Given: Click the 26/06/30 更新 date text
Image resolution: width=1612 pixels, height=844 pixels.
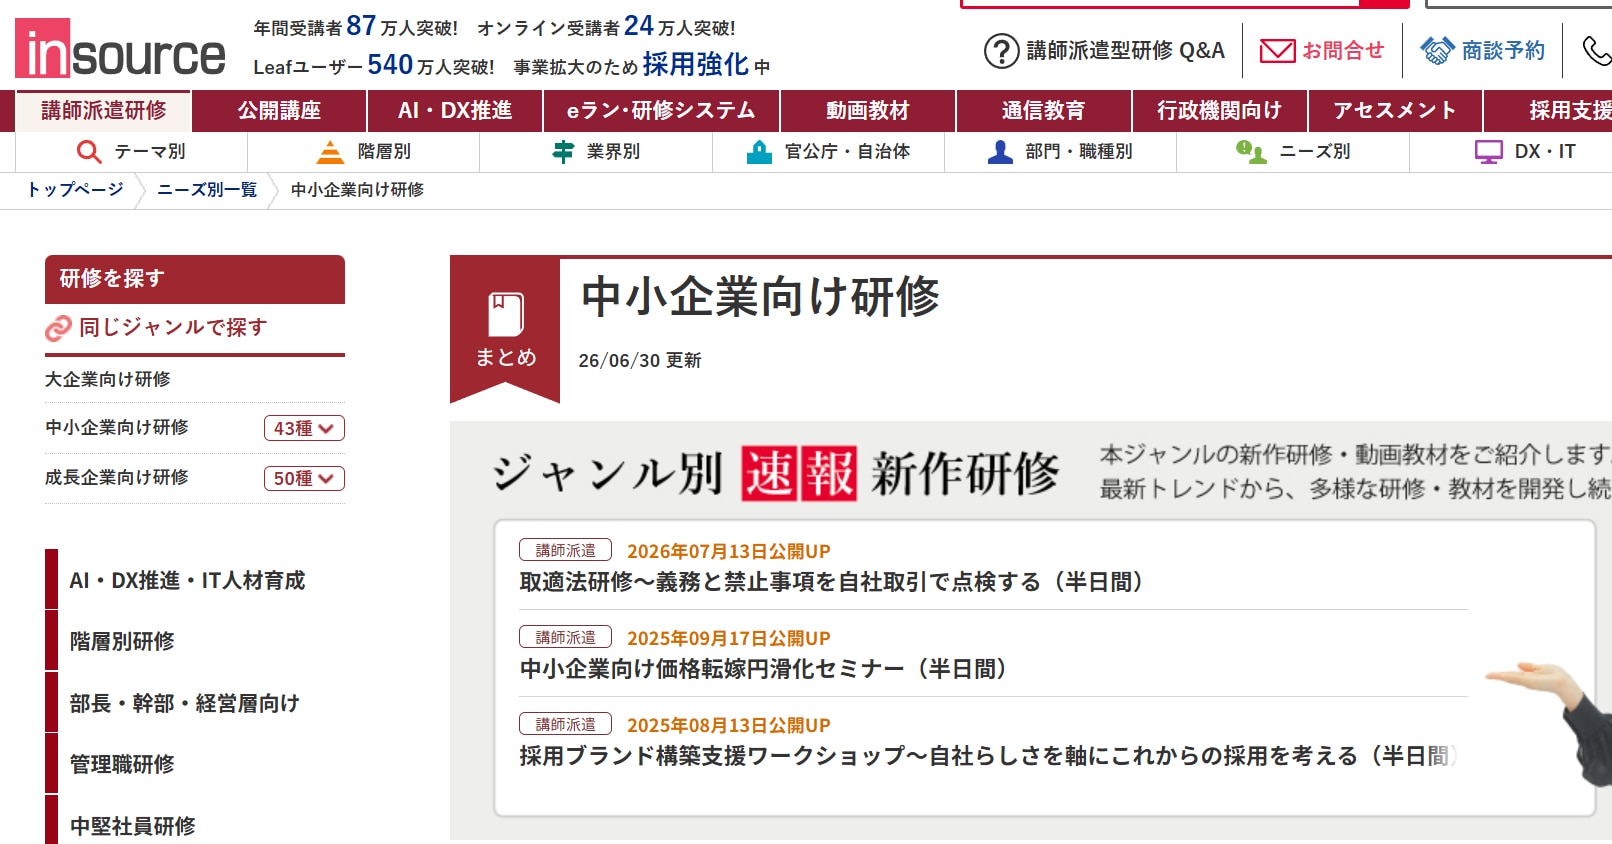Looking at the screenshot, I should click(640, 361).
